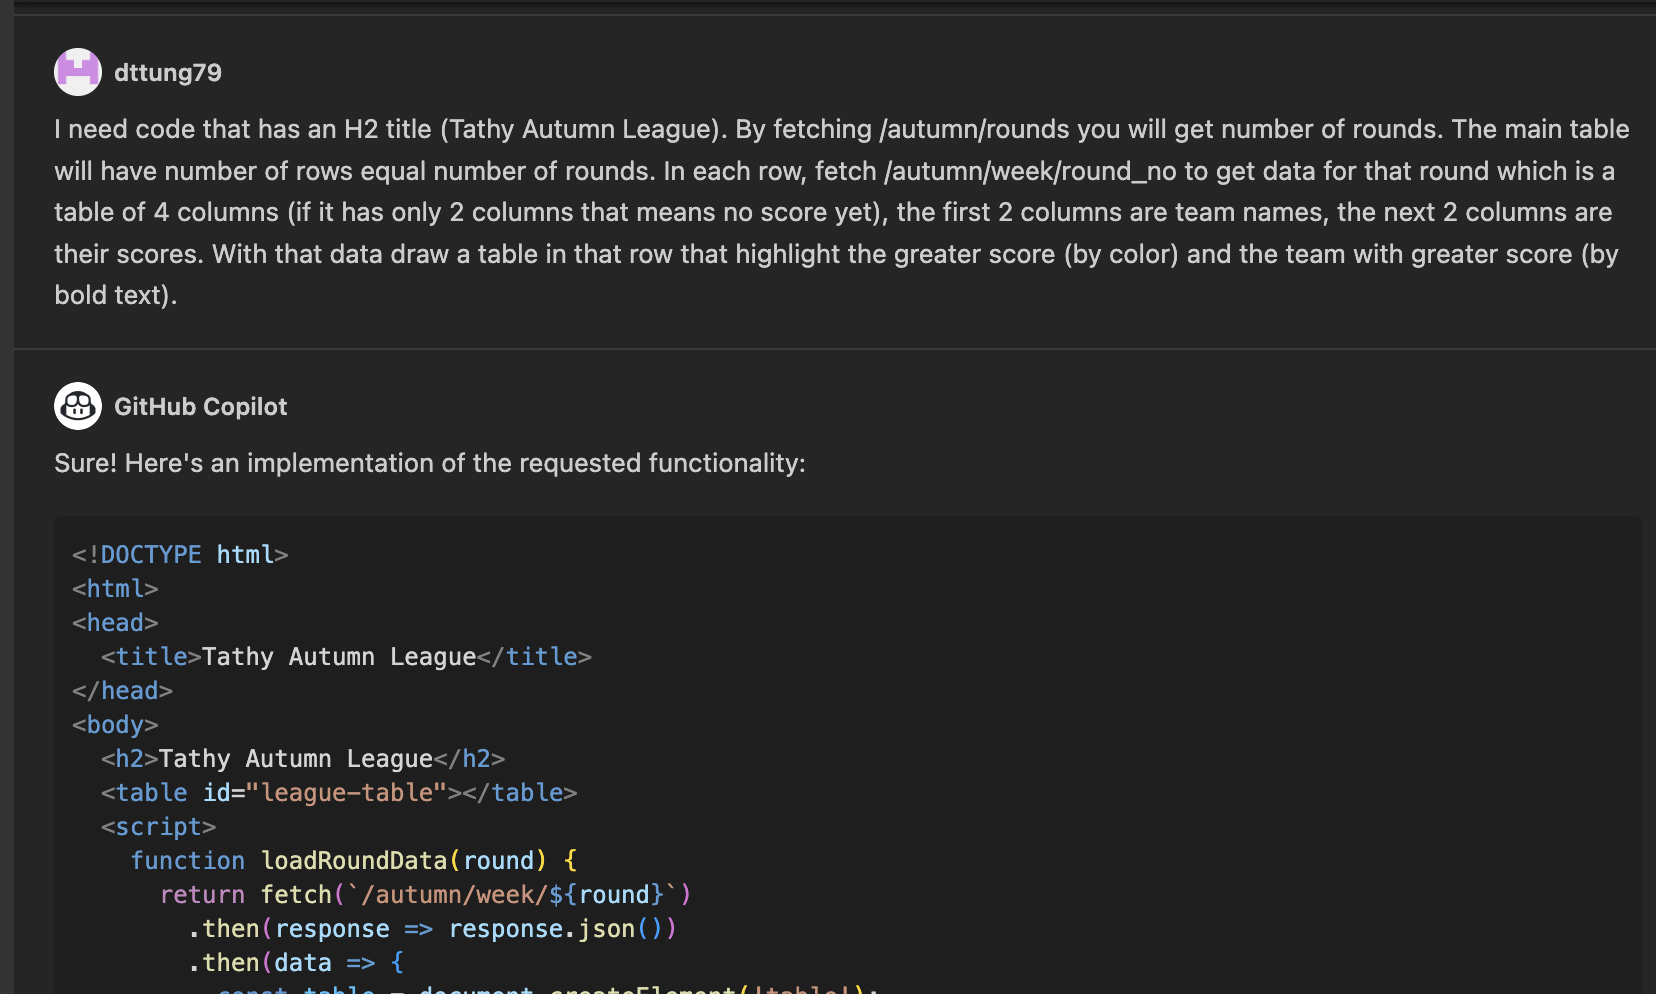Click the dttung79 username

[x=168, y=73]
